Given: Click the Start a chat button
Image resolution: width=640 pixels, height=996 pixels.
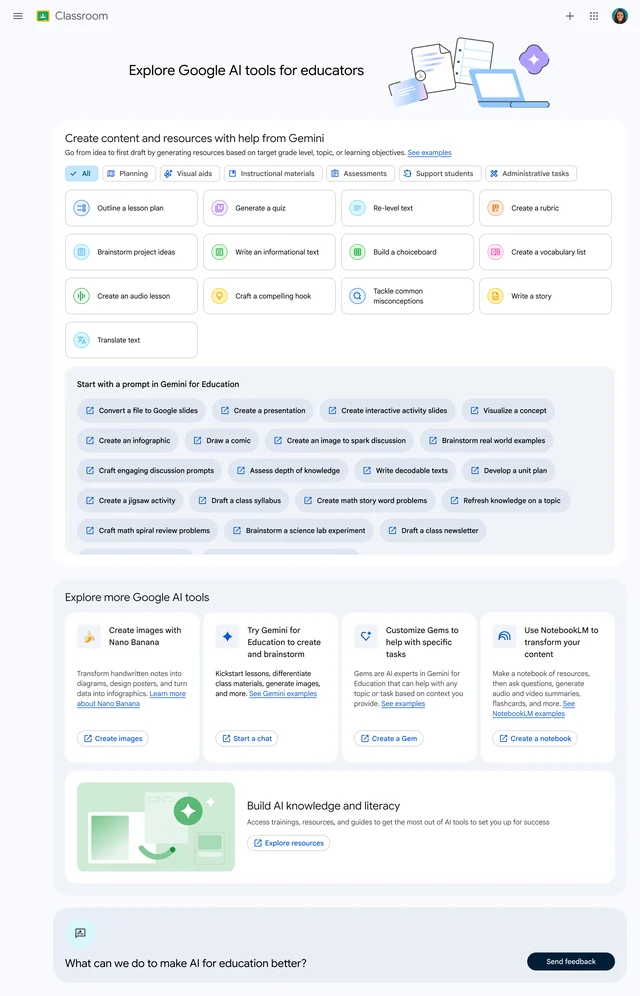Looking at the screenshot, I should point(246,738).
